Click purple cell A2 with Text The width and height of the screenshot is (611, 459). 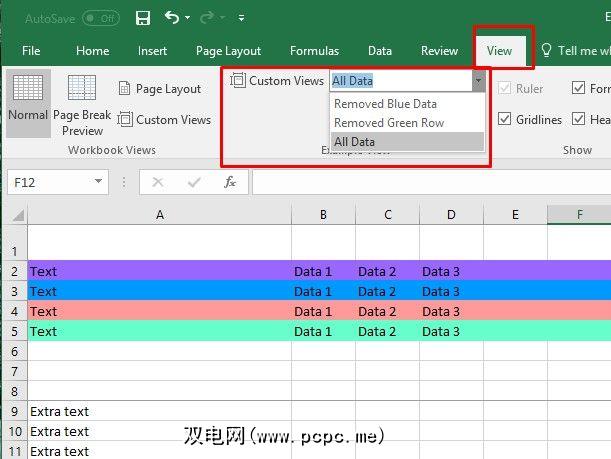pyautogui.click(x=159, y=271)
